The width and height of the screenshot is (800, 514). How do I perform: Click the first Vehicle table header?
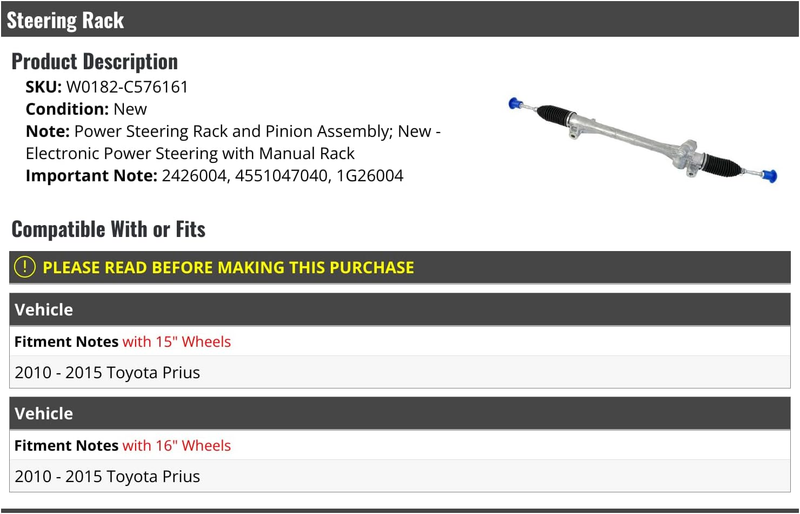(x=399, y=309)
